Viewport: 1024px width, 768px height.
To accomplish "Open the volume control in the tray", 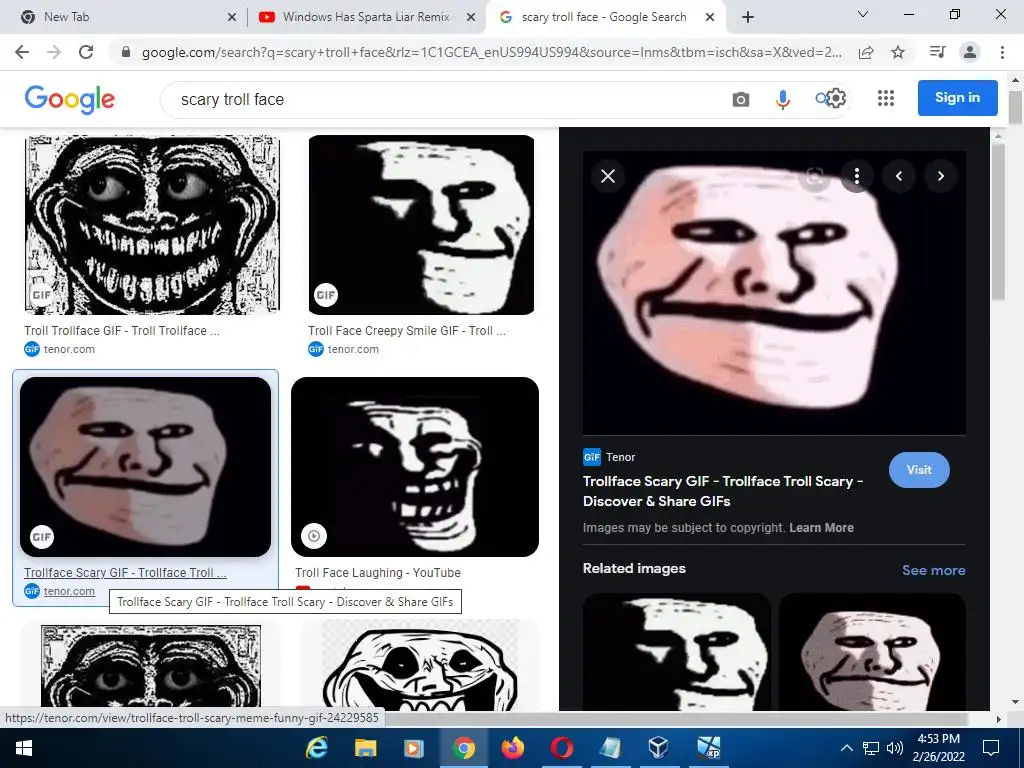I will pos(894,748).
